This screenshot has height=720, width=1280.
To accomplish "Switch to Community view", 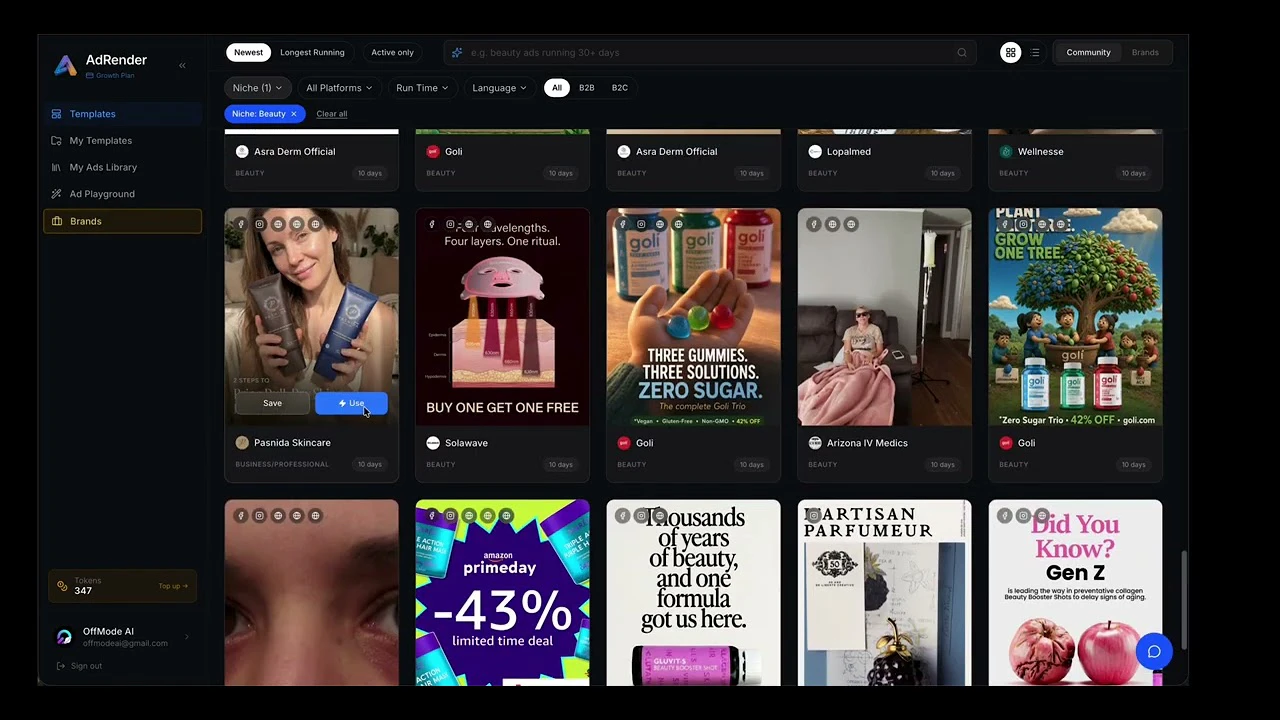I will click(1088, 52).
